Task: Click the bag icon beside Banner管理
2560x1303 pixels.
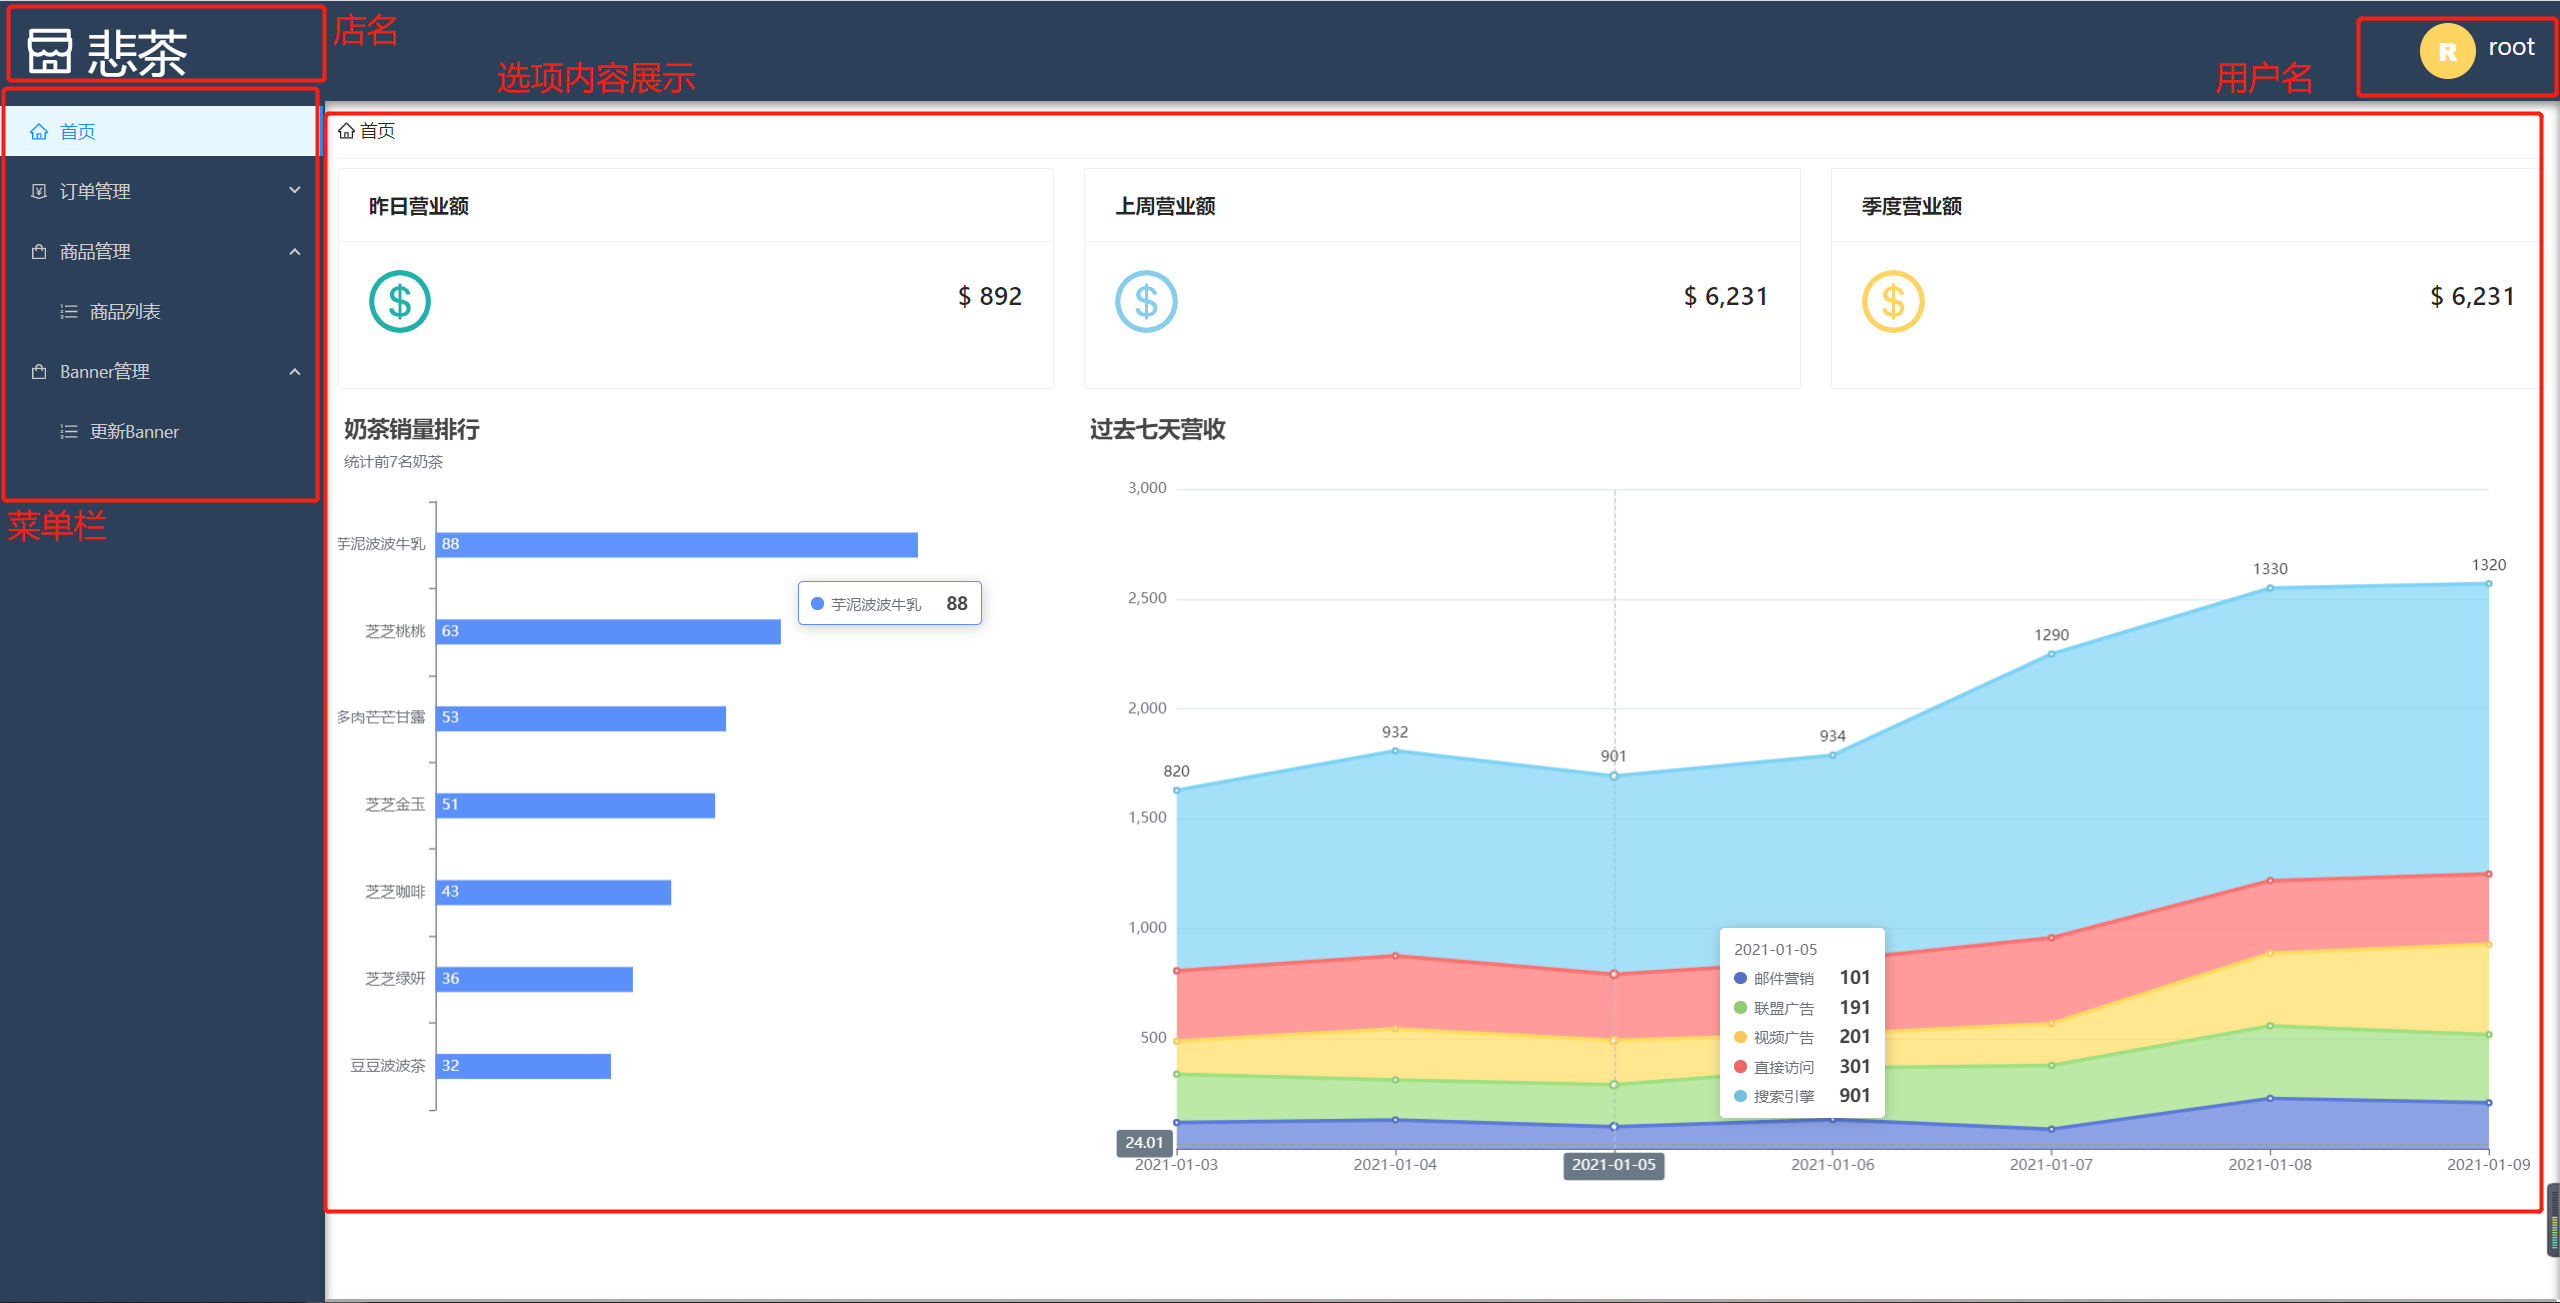Action: (39, 371)
